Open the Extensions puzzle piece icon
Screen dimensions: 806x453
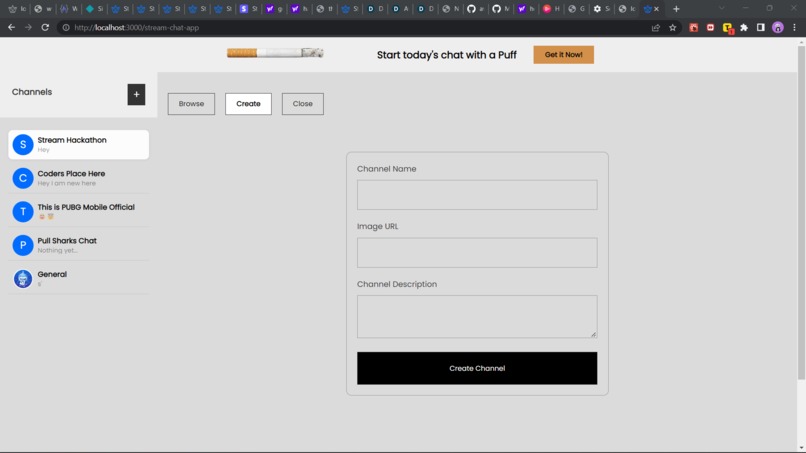pyautogui.click(x=744, y=28)
